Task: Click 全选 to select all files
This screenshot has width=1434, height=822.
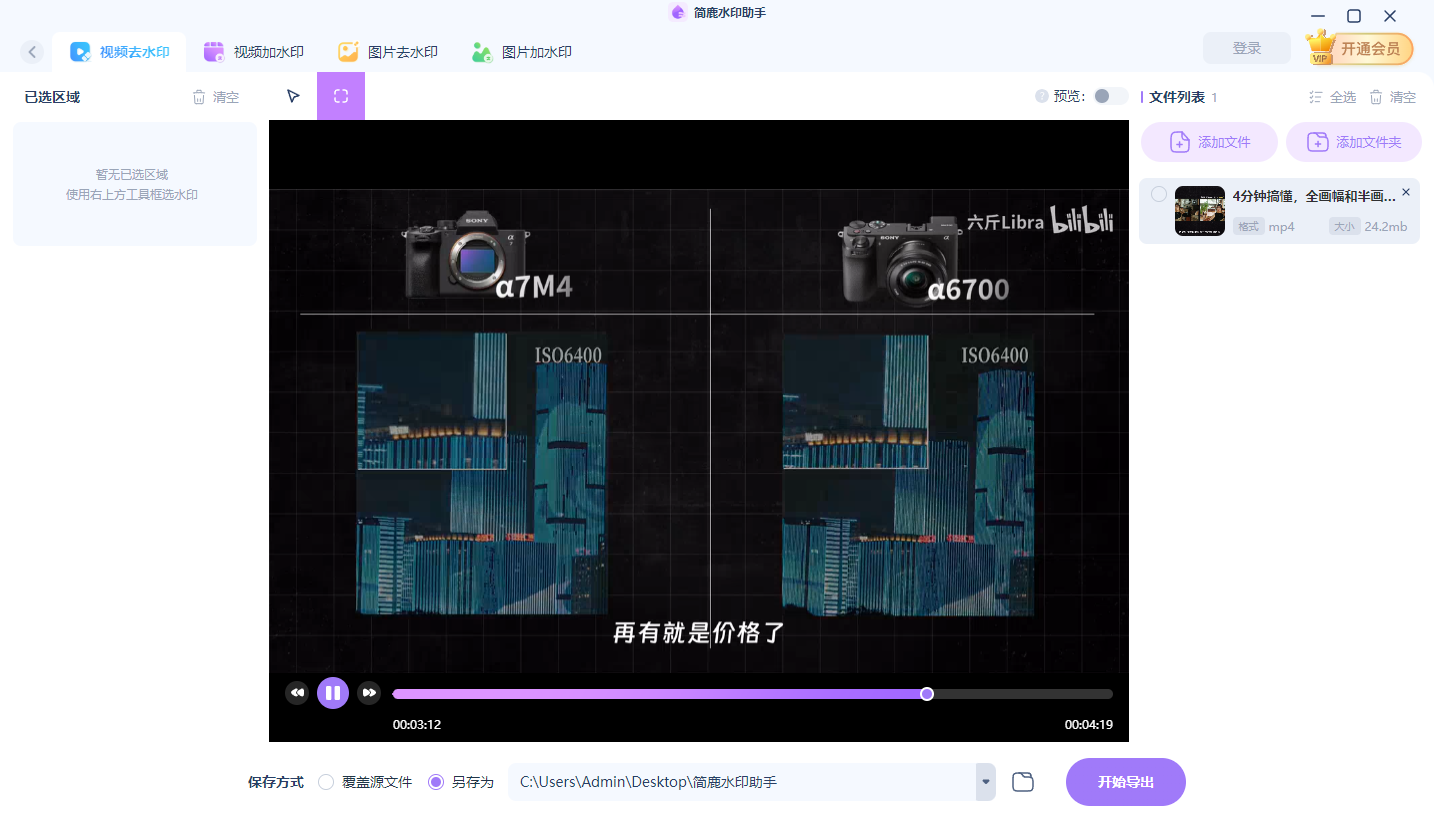Action: tap(1332, 97)
